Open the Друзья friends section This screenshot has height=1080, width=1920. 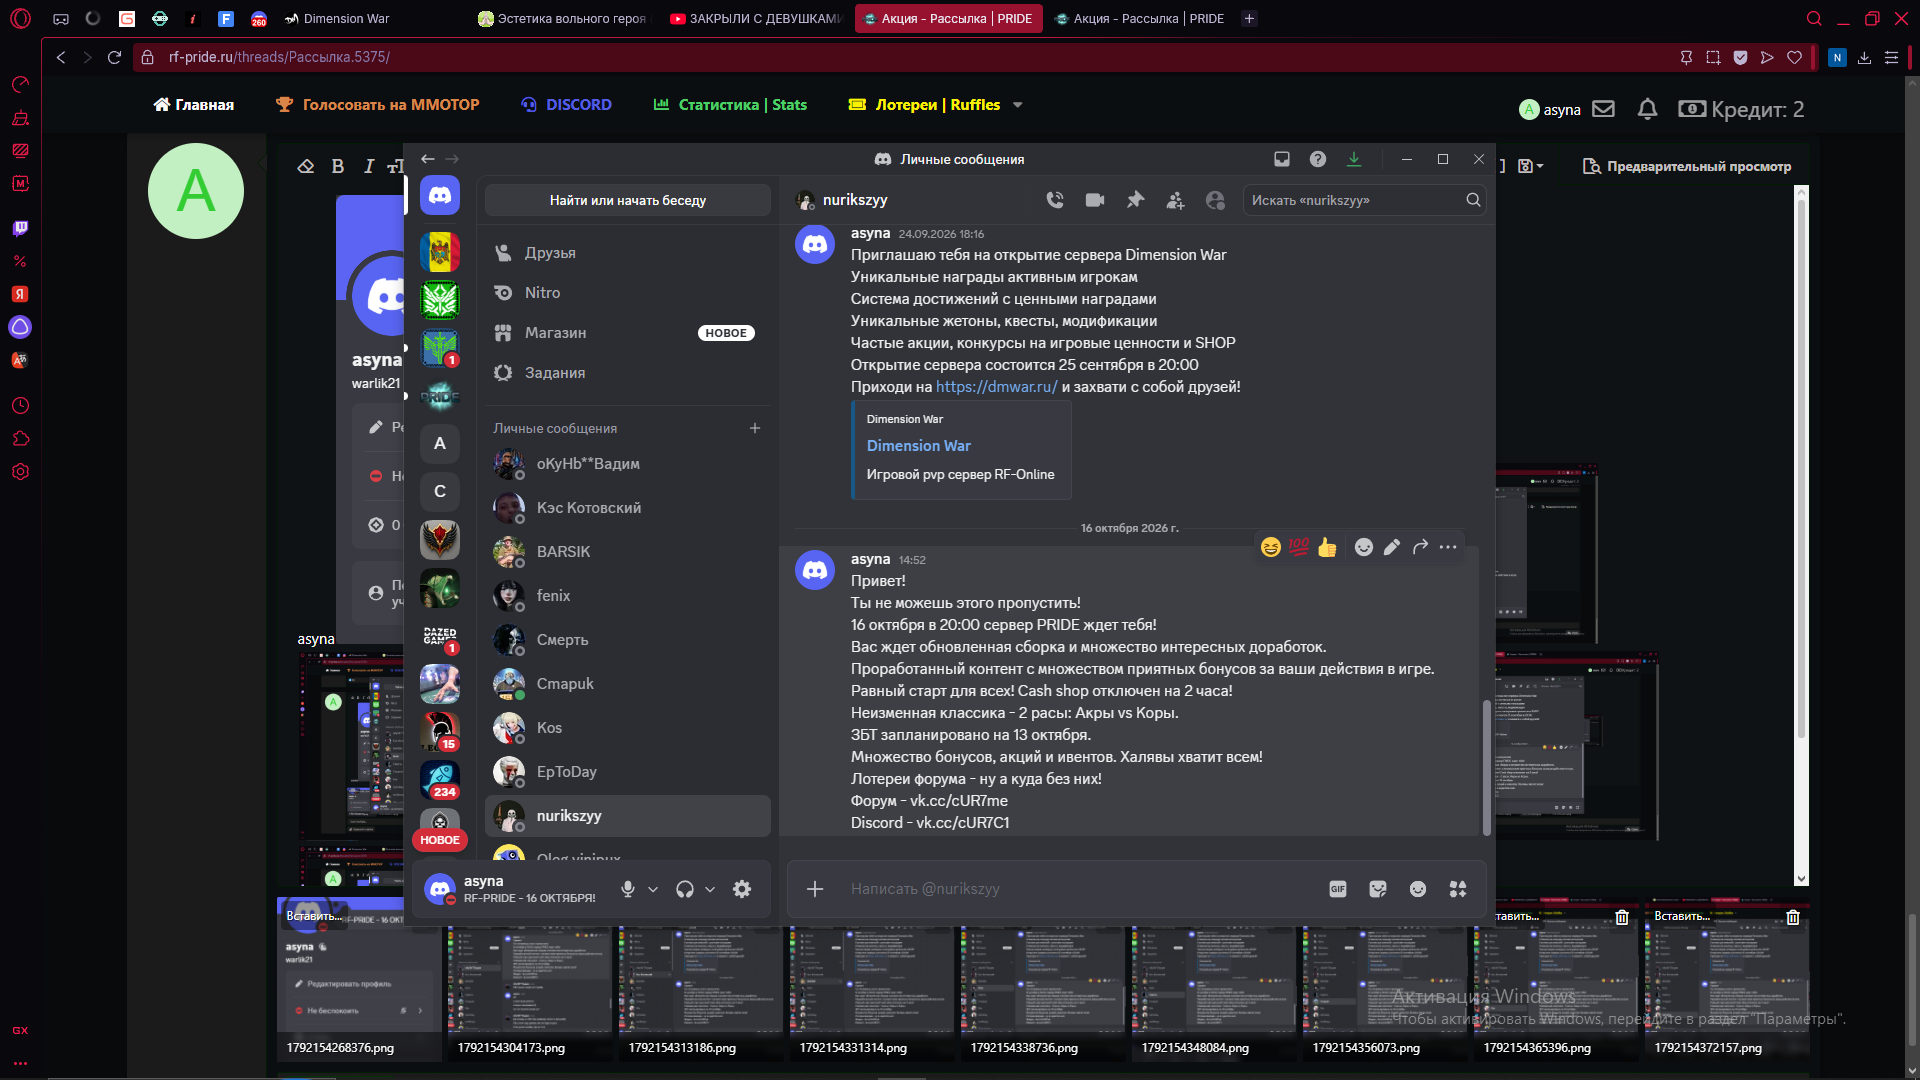[628, 253]
